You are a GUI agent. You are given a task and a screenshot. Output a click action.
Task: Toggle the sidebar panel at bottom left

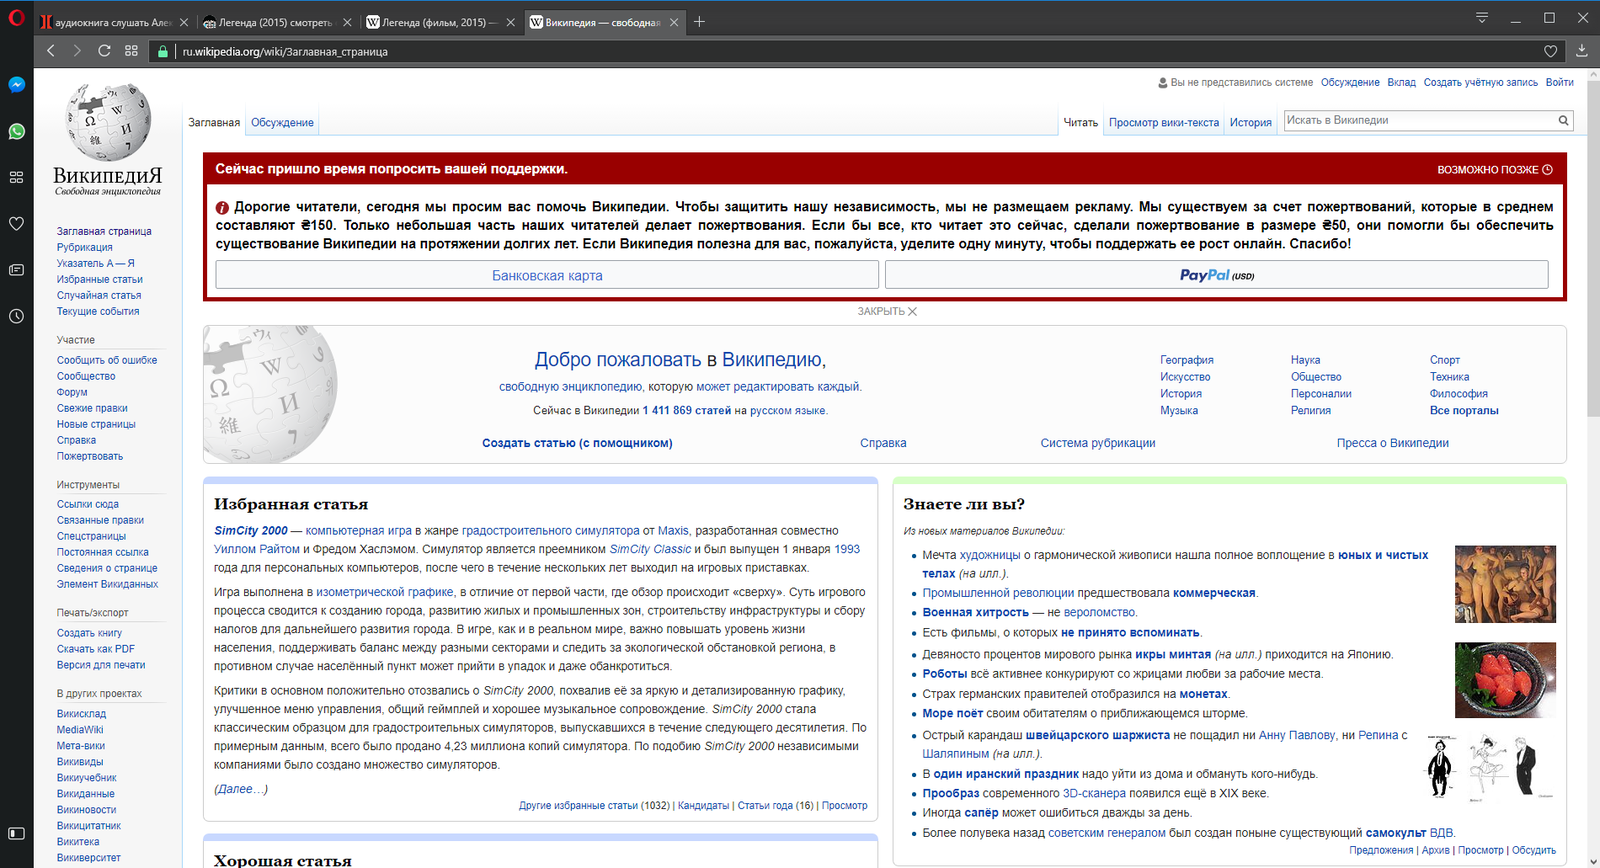pyautogui.click(x=16, y=833)
